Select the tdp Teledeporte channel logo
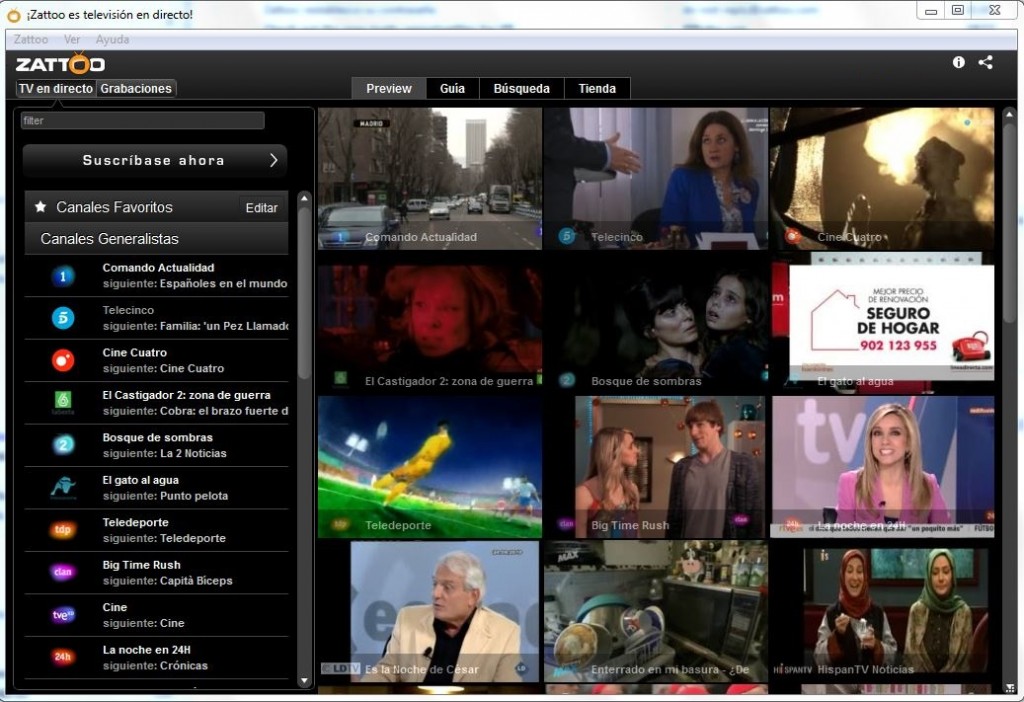1024x702 pixels. pyautogui.click(x=63, y=530)
